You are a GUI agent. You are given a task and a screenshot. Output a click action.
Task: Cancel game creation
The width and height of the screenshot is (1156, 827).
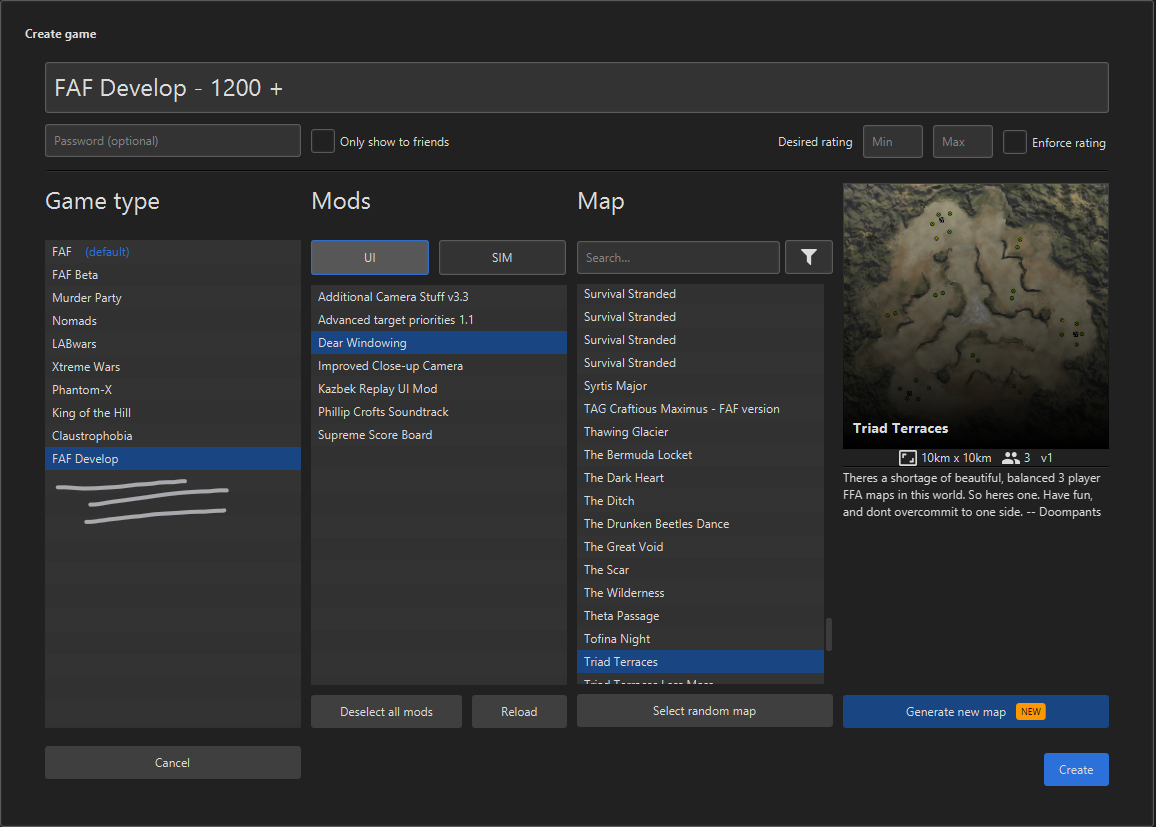[173, 762]
